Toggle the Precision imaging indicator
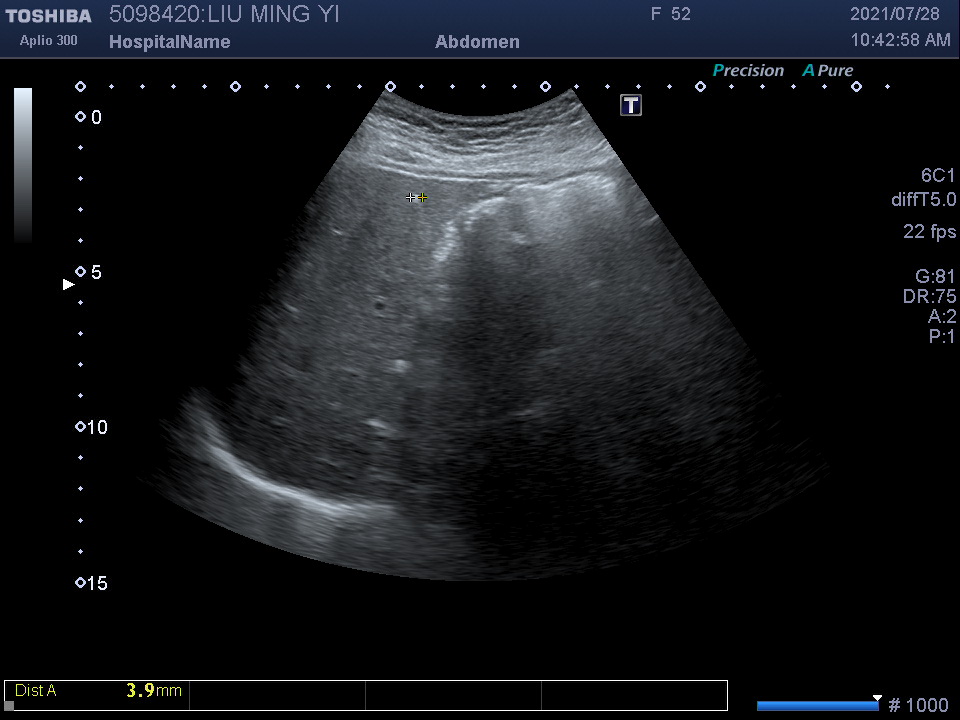Image resolution: width=960 pixels, height=720 pixels. click(748, 71)
